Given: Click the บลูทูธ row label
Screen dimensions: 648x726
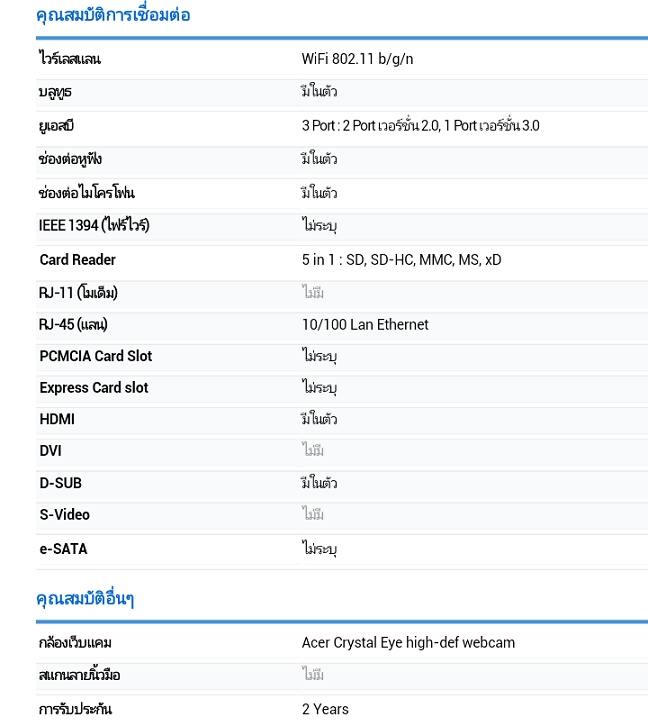Looking at the screenshot, I should point(55,92).
